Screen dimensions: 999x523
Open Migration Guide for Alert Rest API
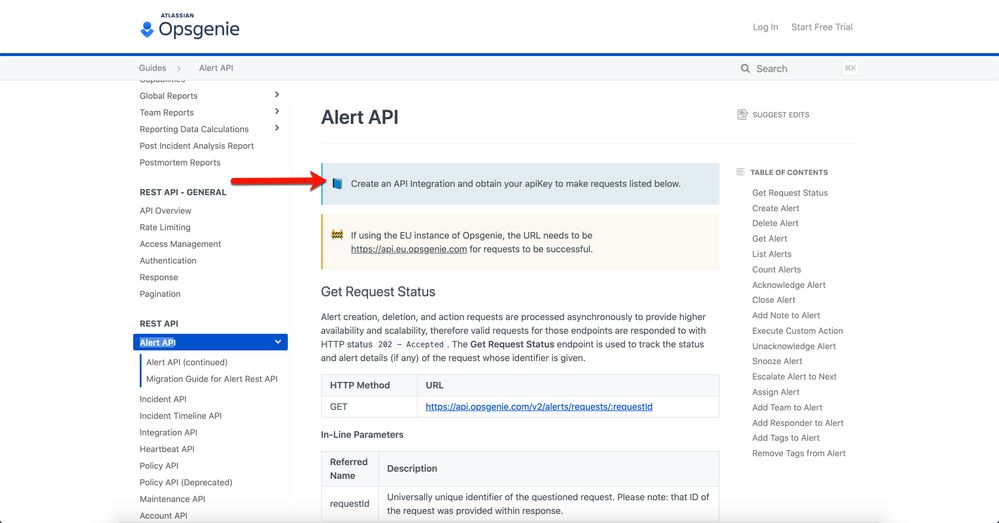tap(212, 378)
